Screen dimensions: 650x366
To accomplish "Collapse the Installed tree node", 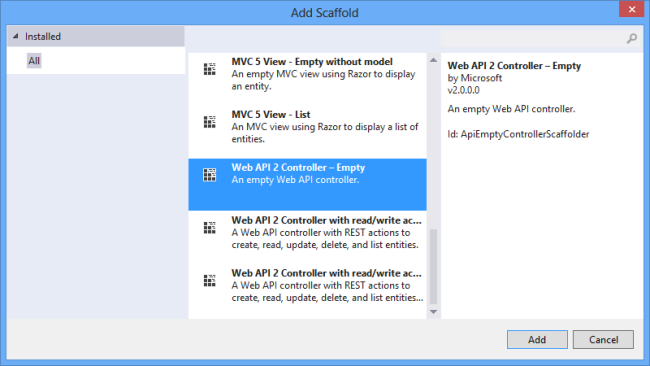I will 15,36.
